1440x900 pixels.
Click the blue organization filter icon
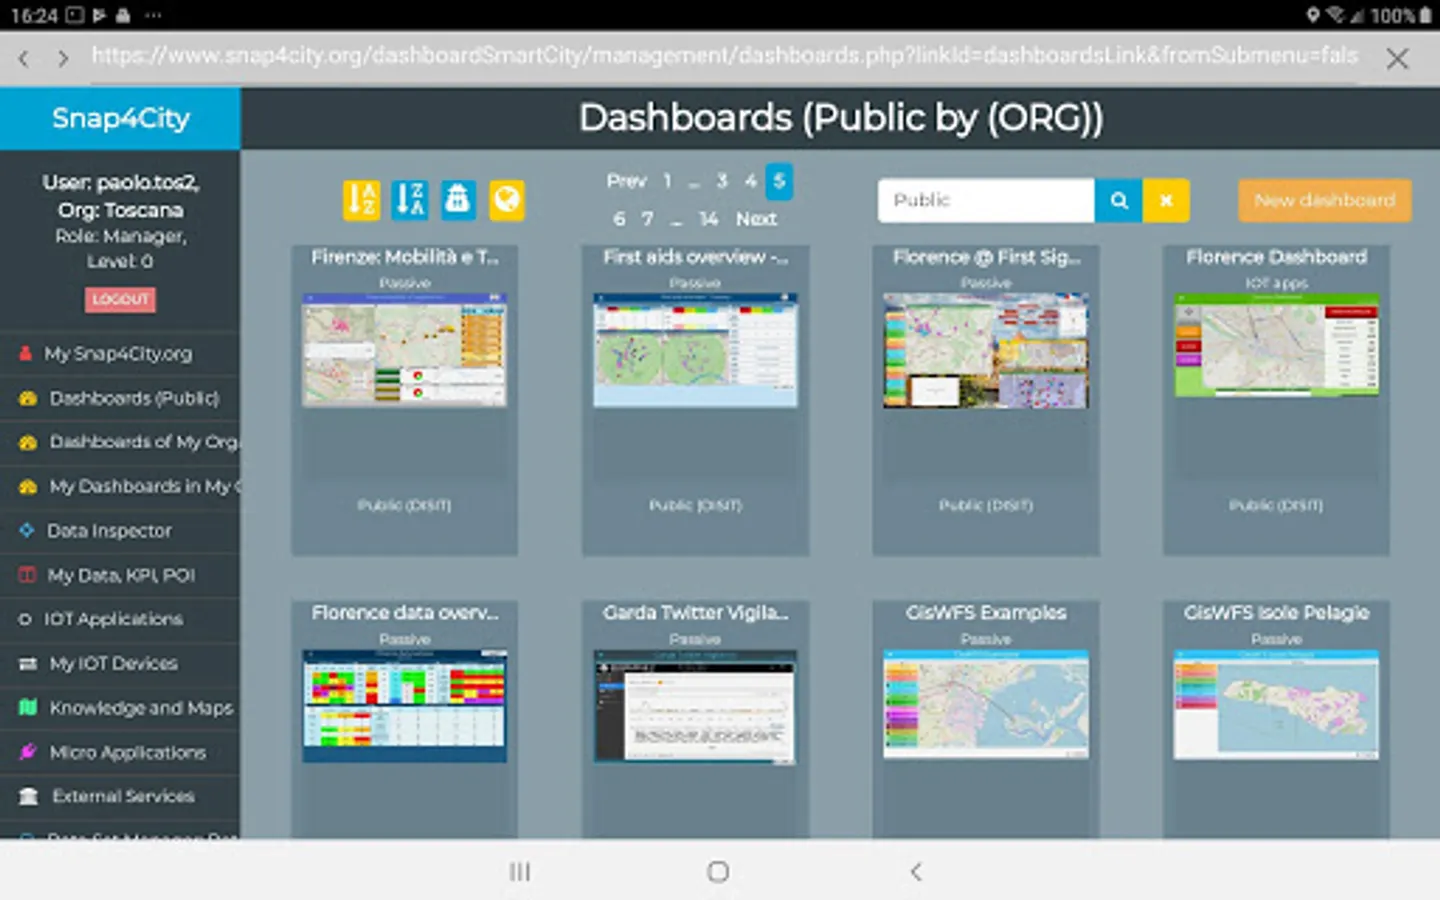[x=458, y=200]
